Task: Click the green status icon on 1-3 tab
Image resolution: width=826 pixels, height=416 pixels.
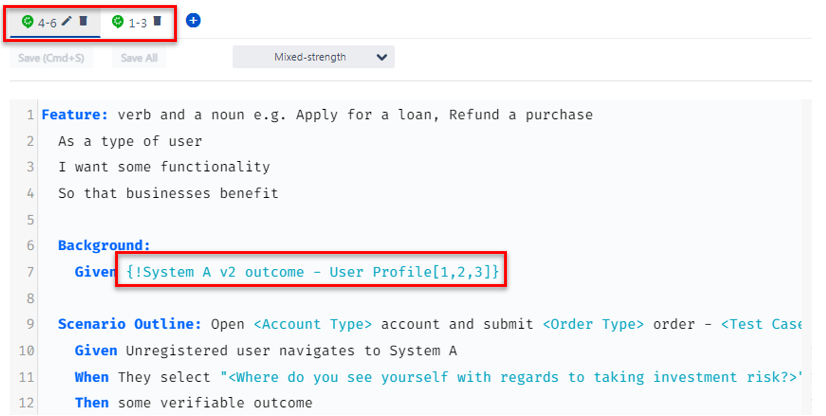Action: (x=118, y=21)
